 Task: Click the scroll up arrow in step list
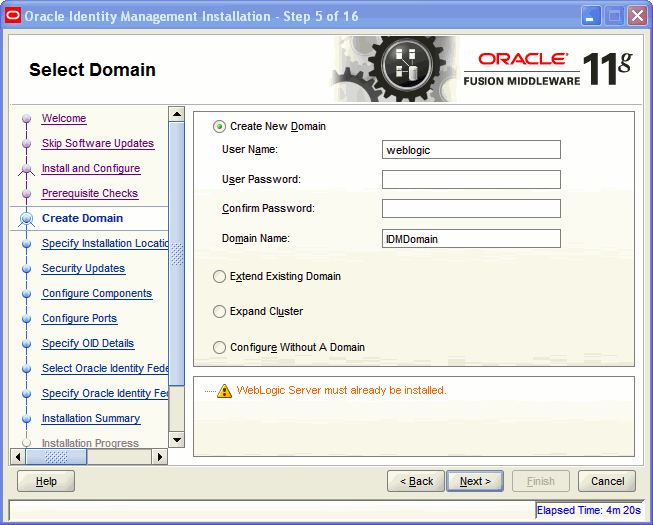(177, 114)
